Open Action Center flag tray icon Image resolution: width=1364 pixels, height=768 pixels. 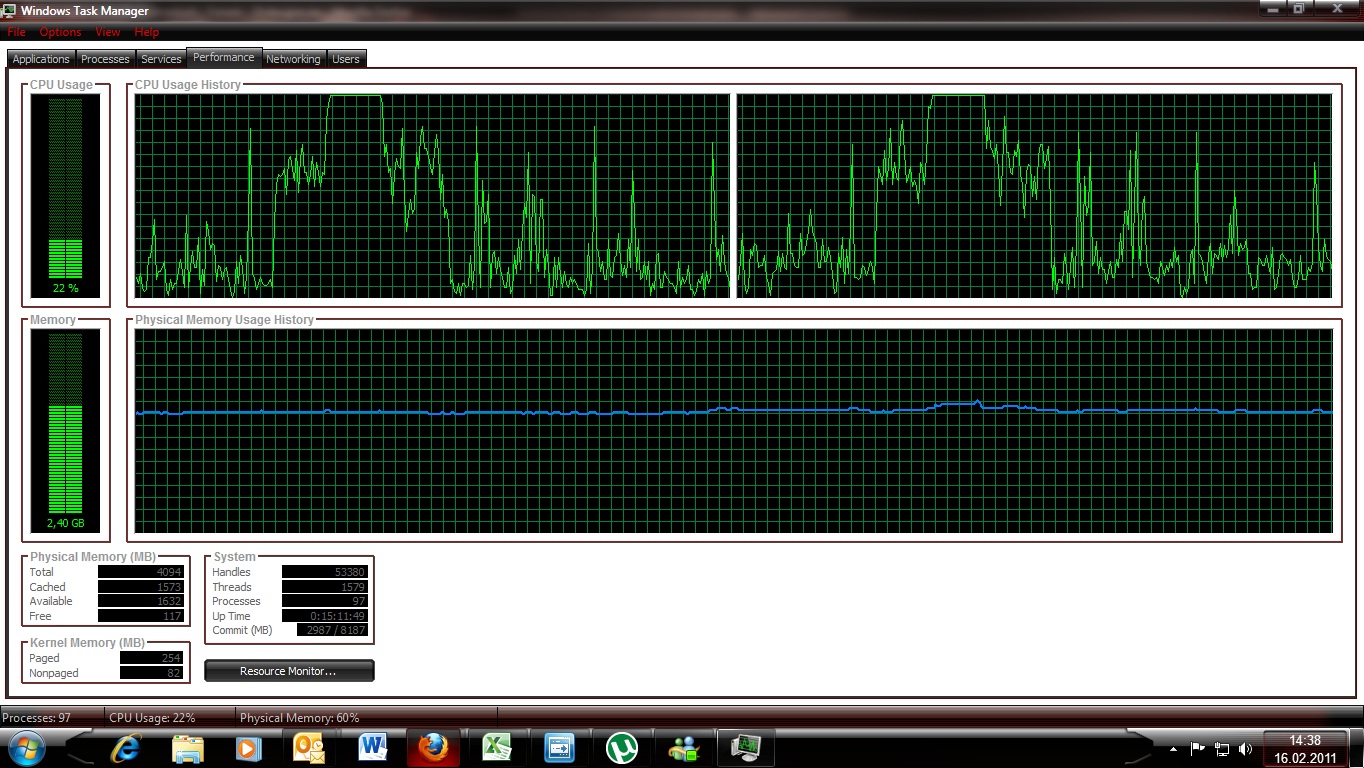tap(1197, 748)
